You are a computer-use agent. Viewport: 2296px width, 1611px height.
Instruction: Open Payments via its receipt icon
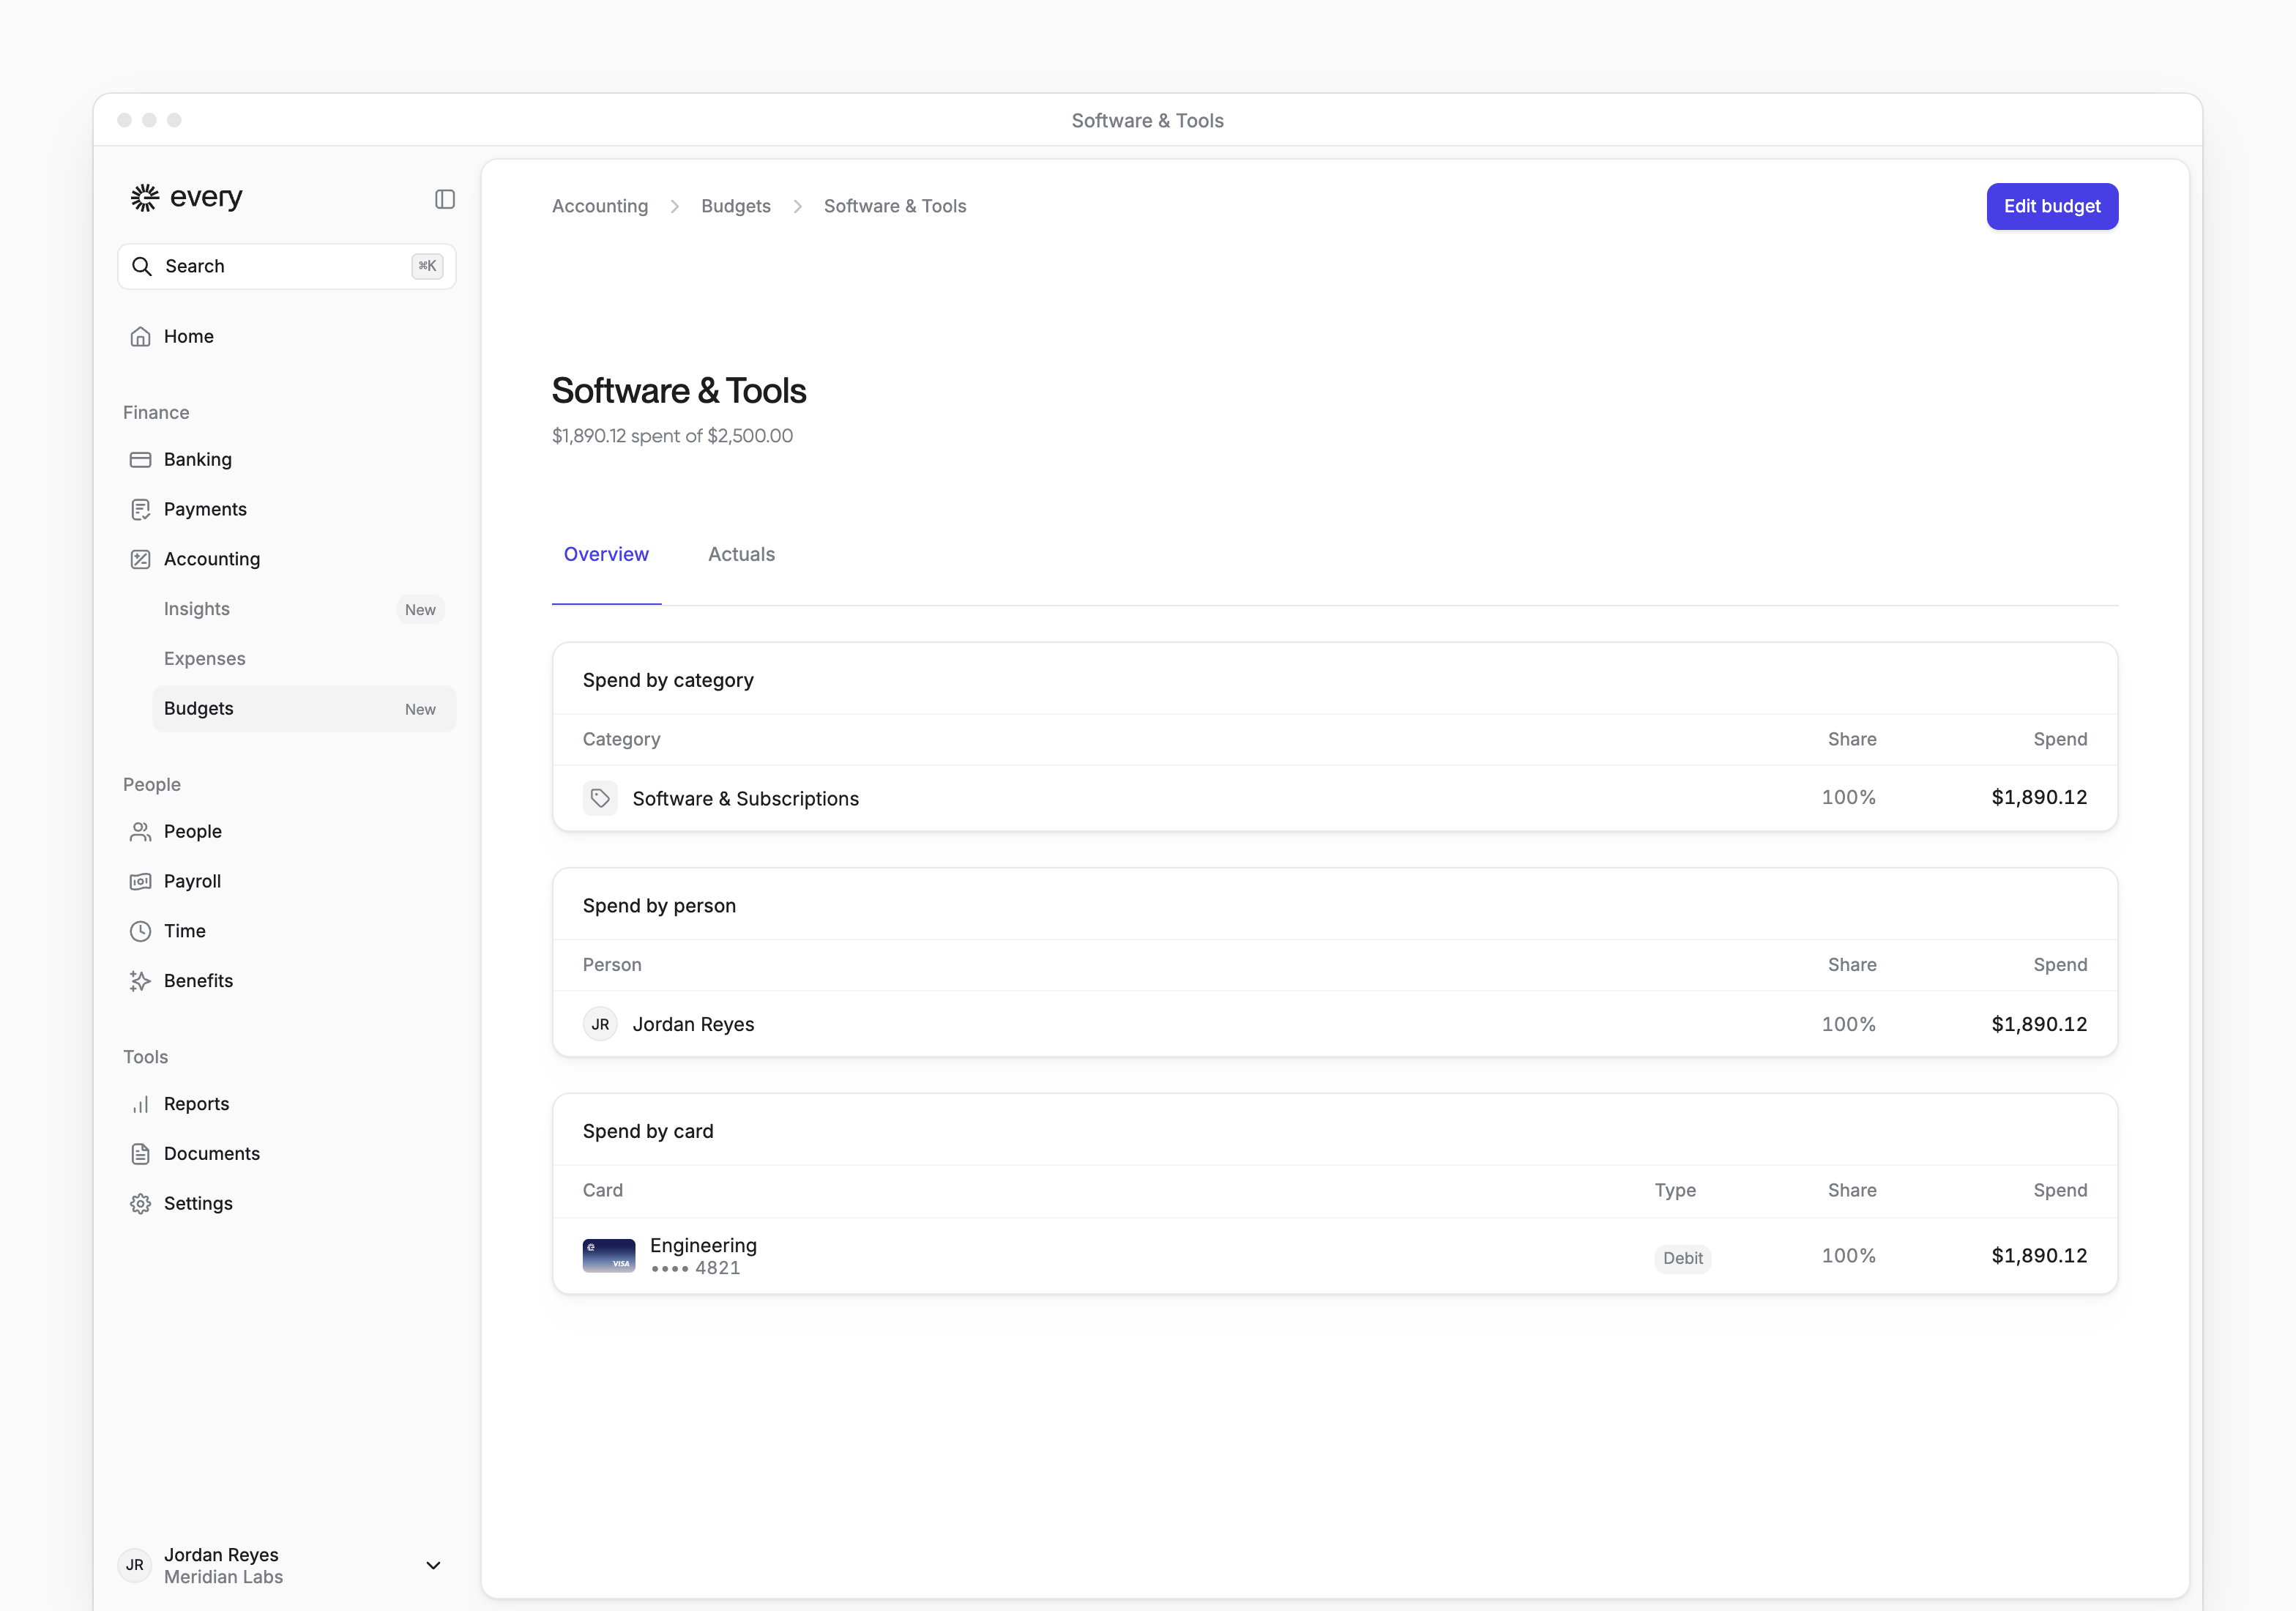[x=140, y=510]
